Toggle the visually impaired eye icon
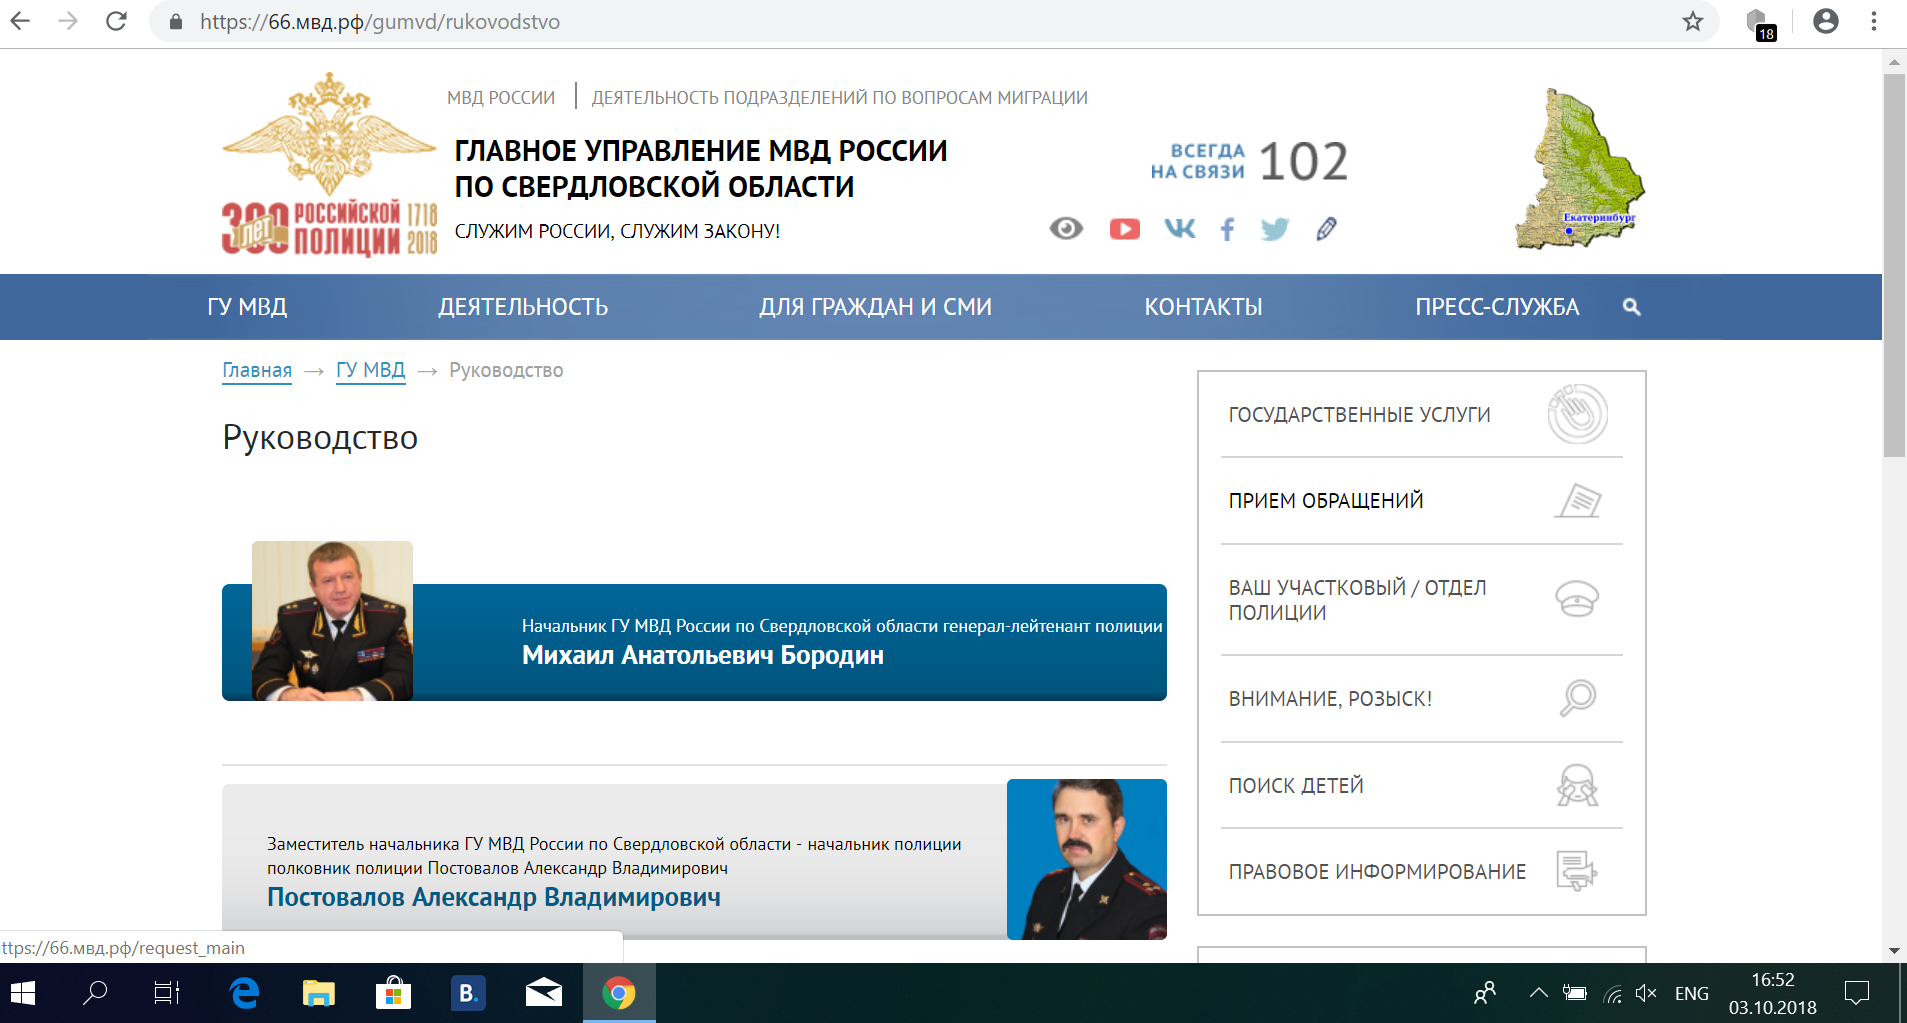This screenshot has width=1907, height=1023. [x=1066, y=229]
